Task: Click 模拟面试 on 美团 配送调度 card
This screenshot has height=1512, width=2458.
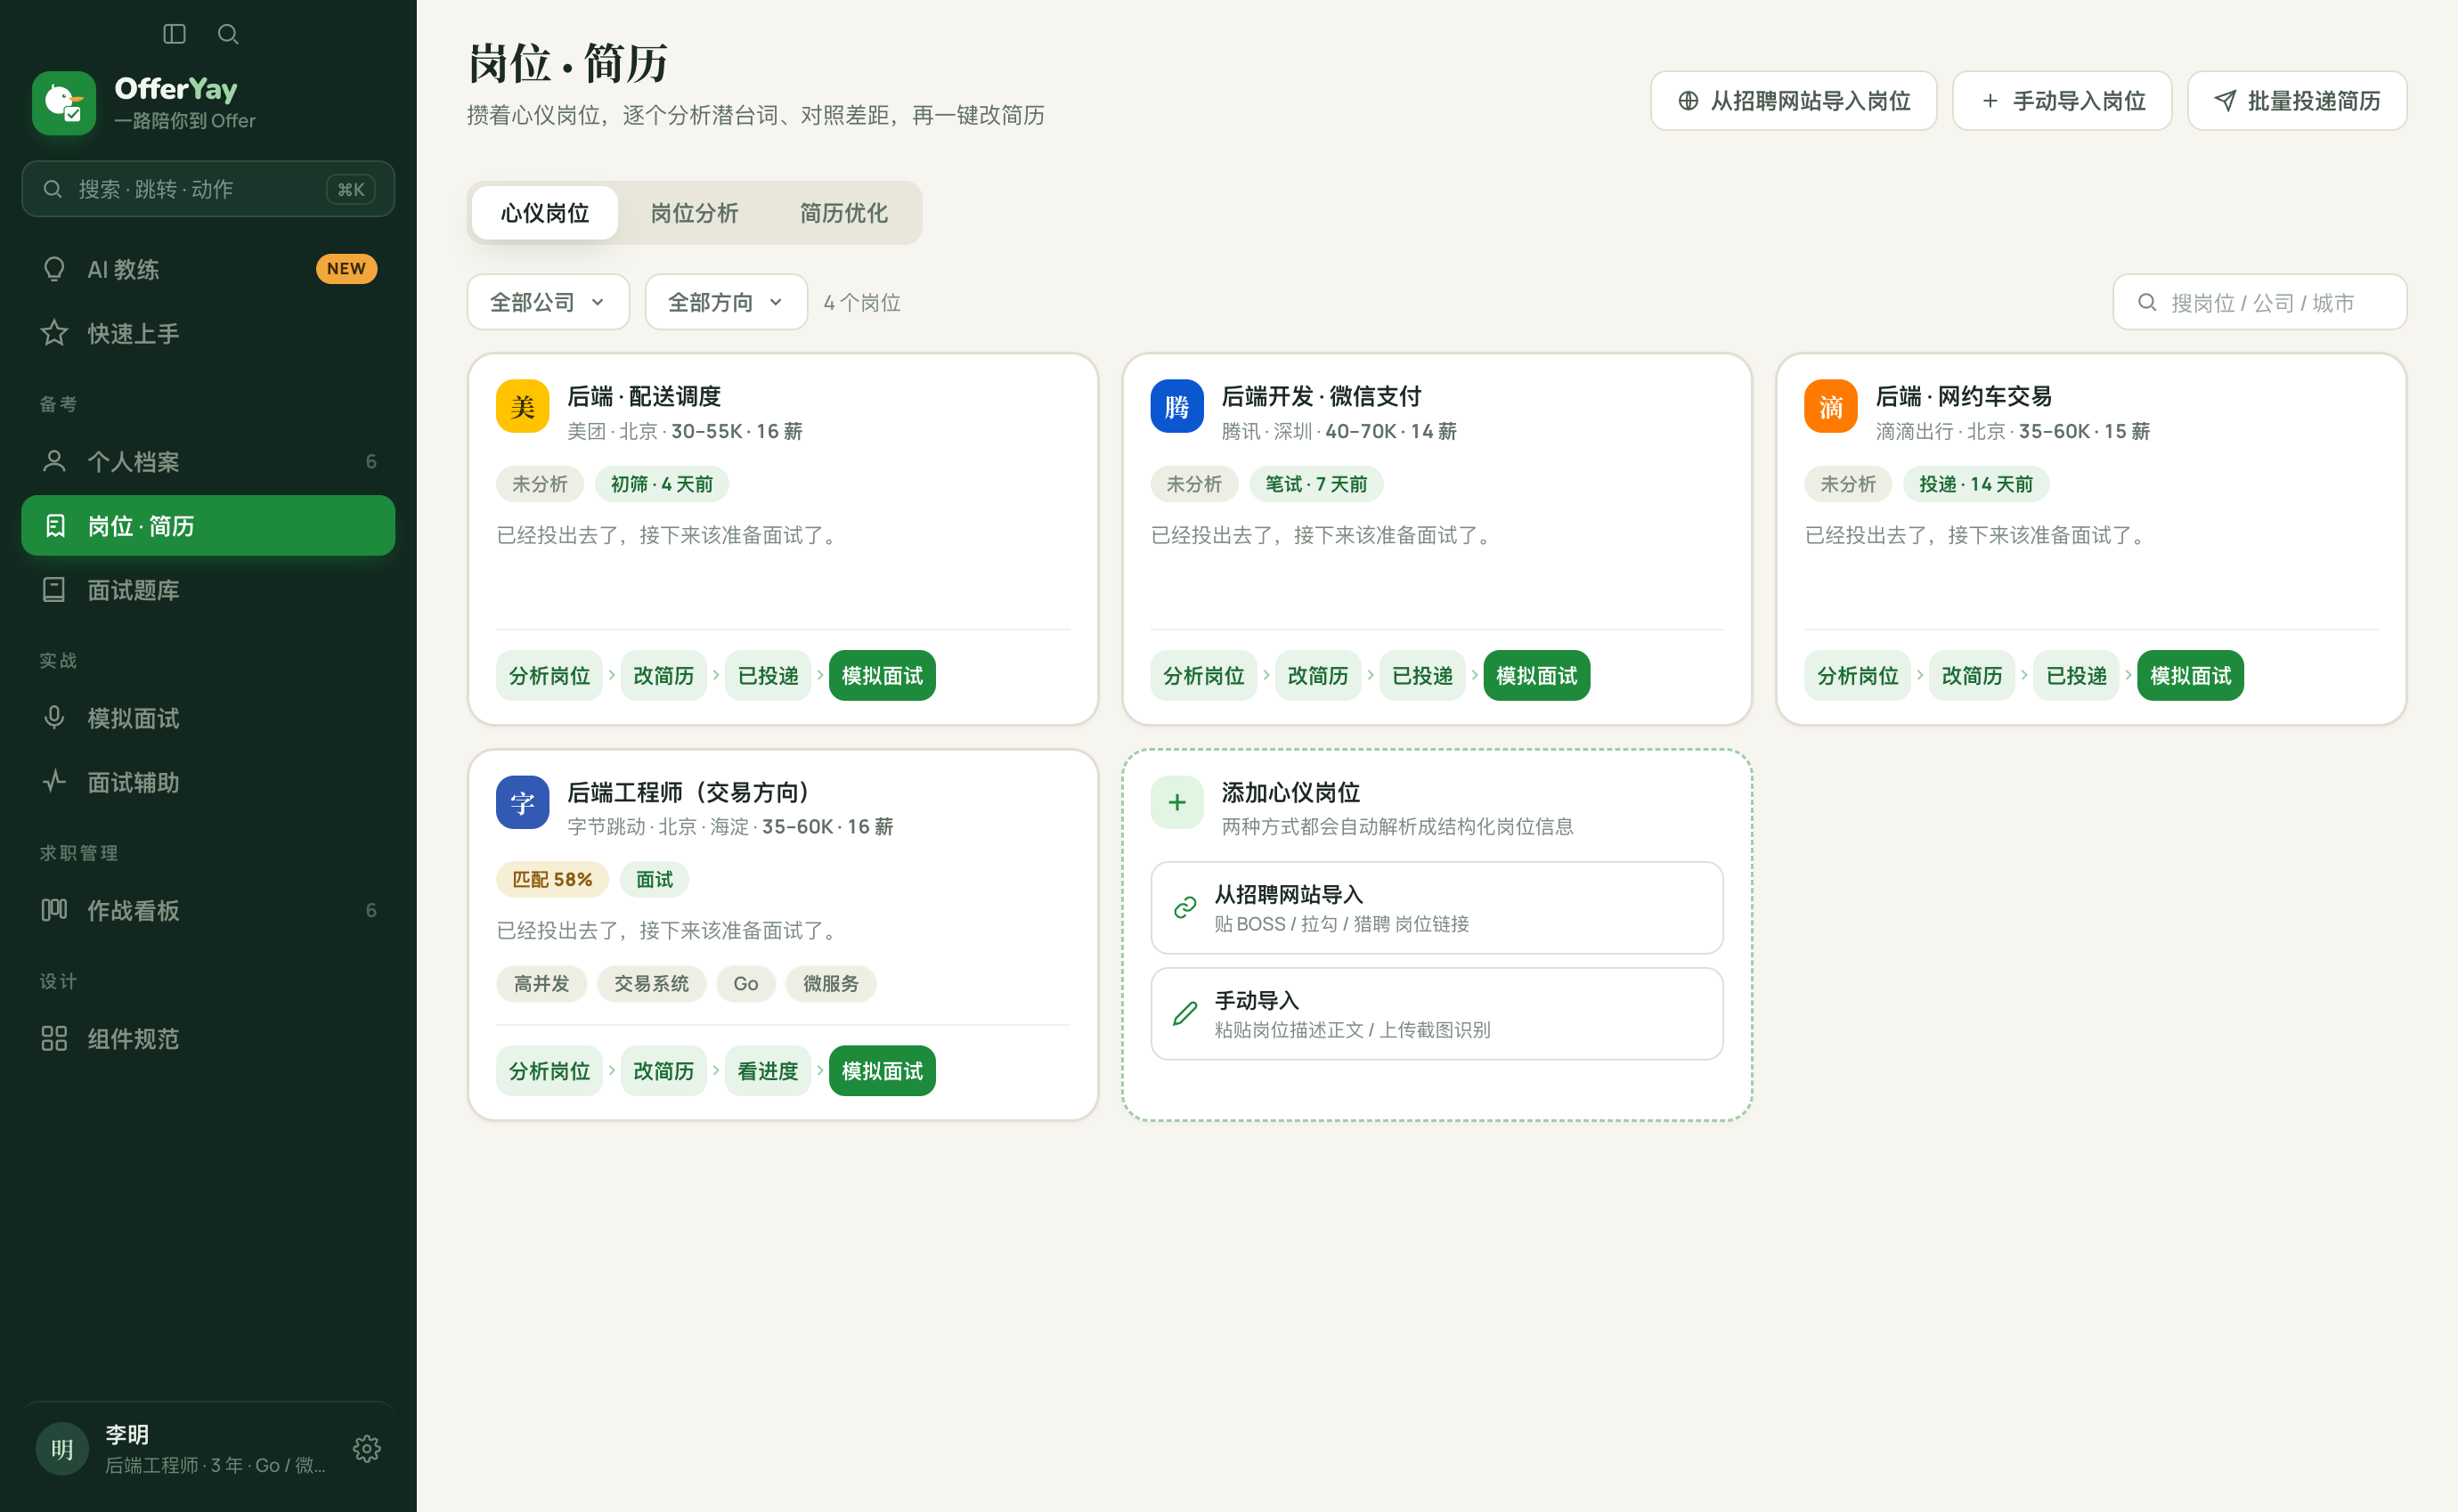Action: (882, 675)
